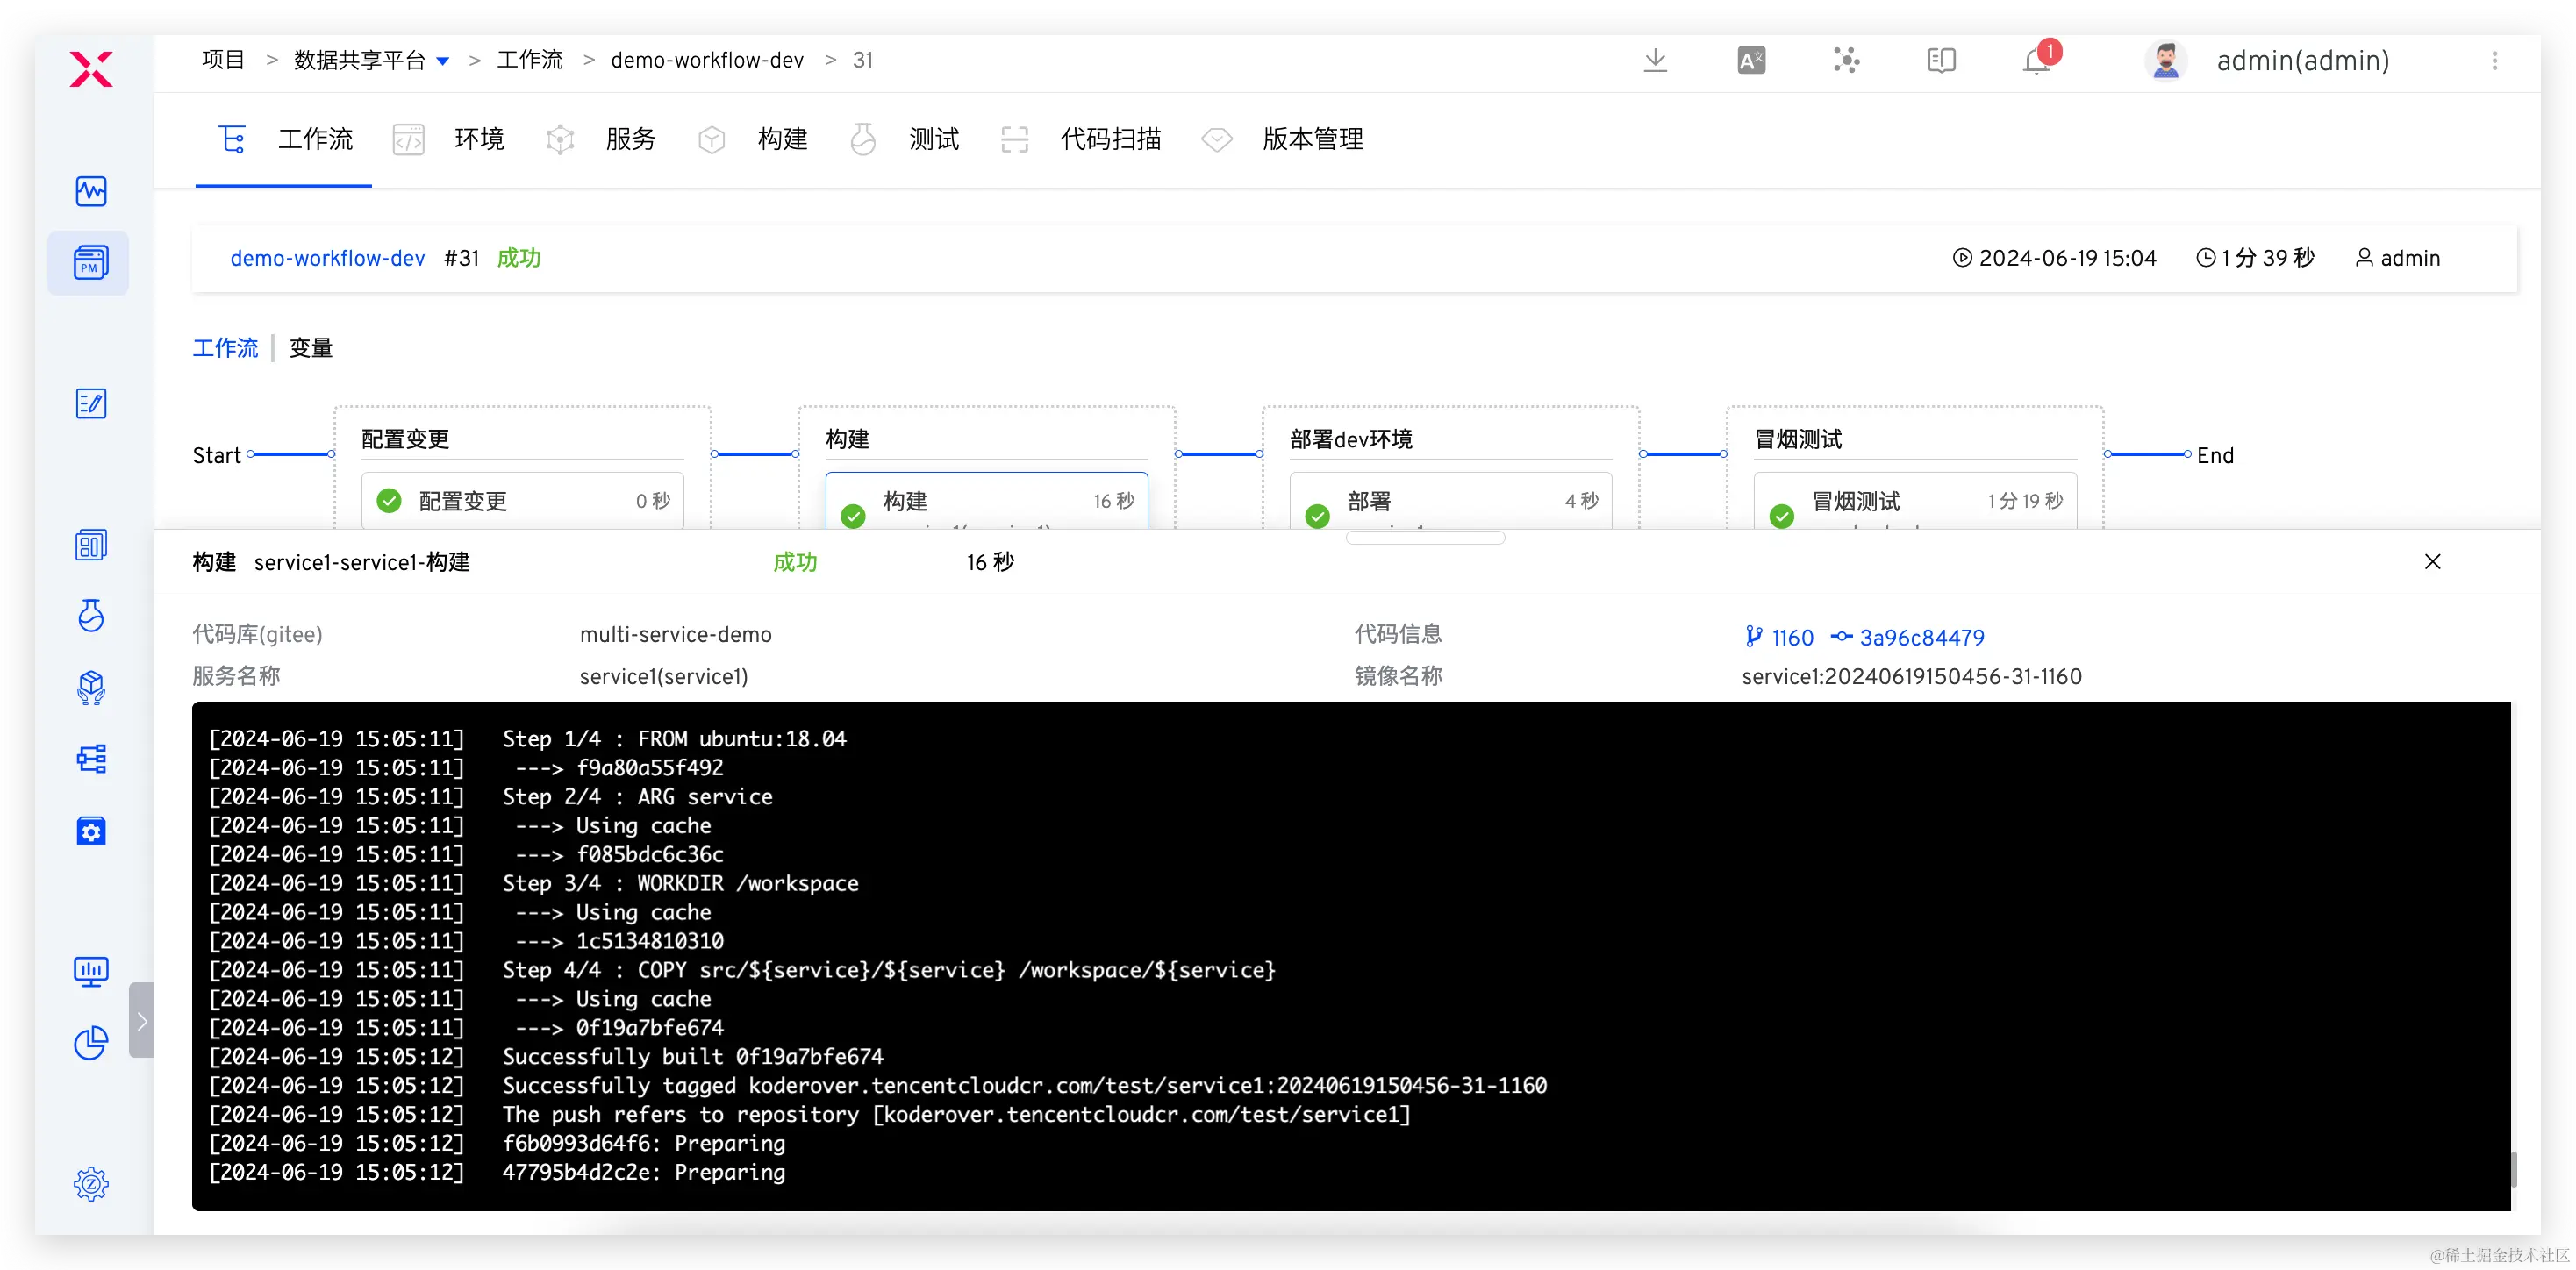Viewport: 2576px width, 1270px height.
Task: Switch to the 环境 tab
Action: point(478,139)
